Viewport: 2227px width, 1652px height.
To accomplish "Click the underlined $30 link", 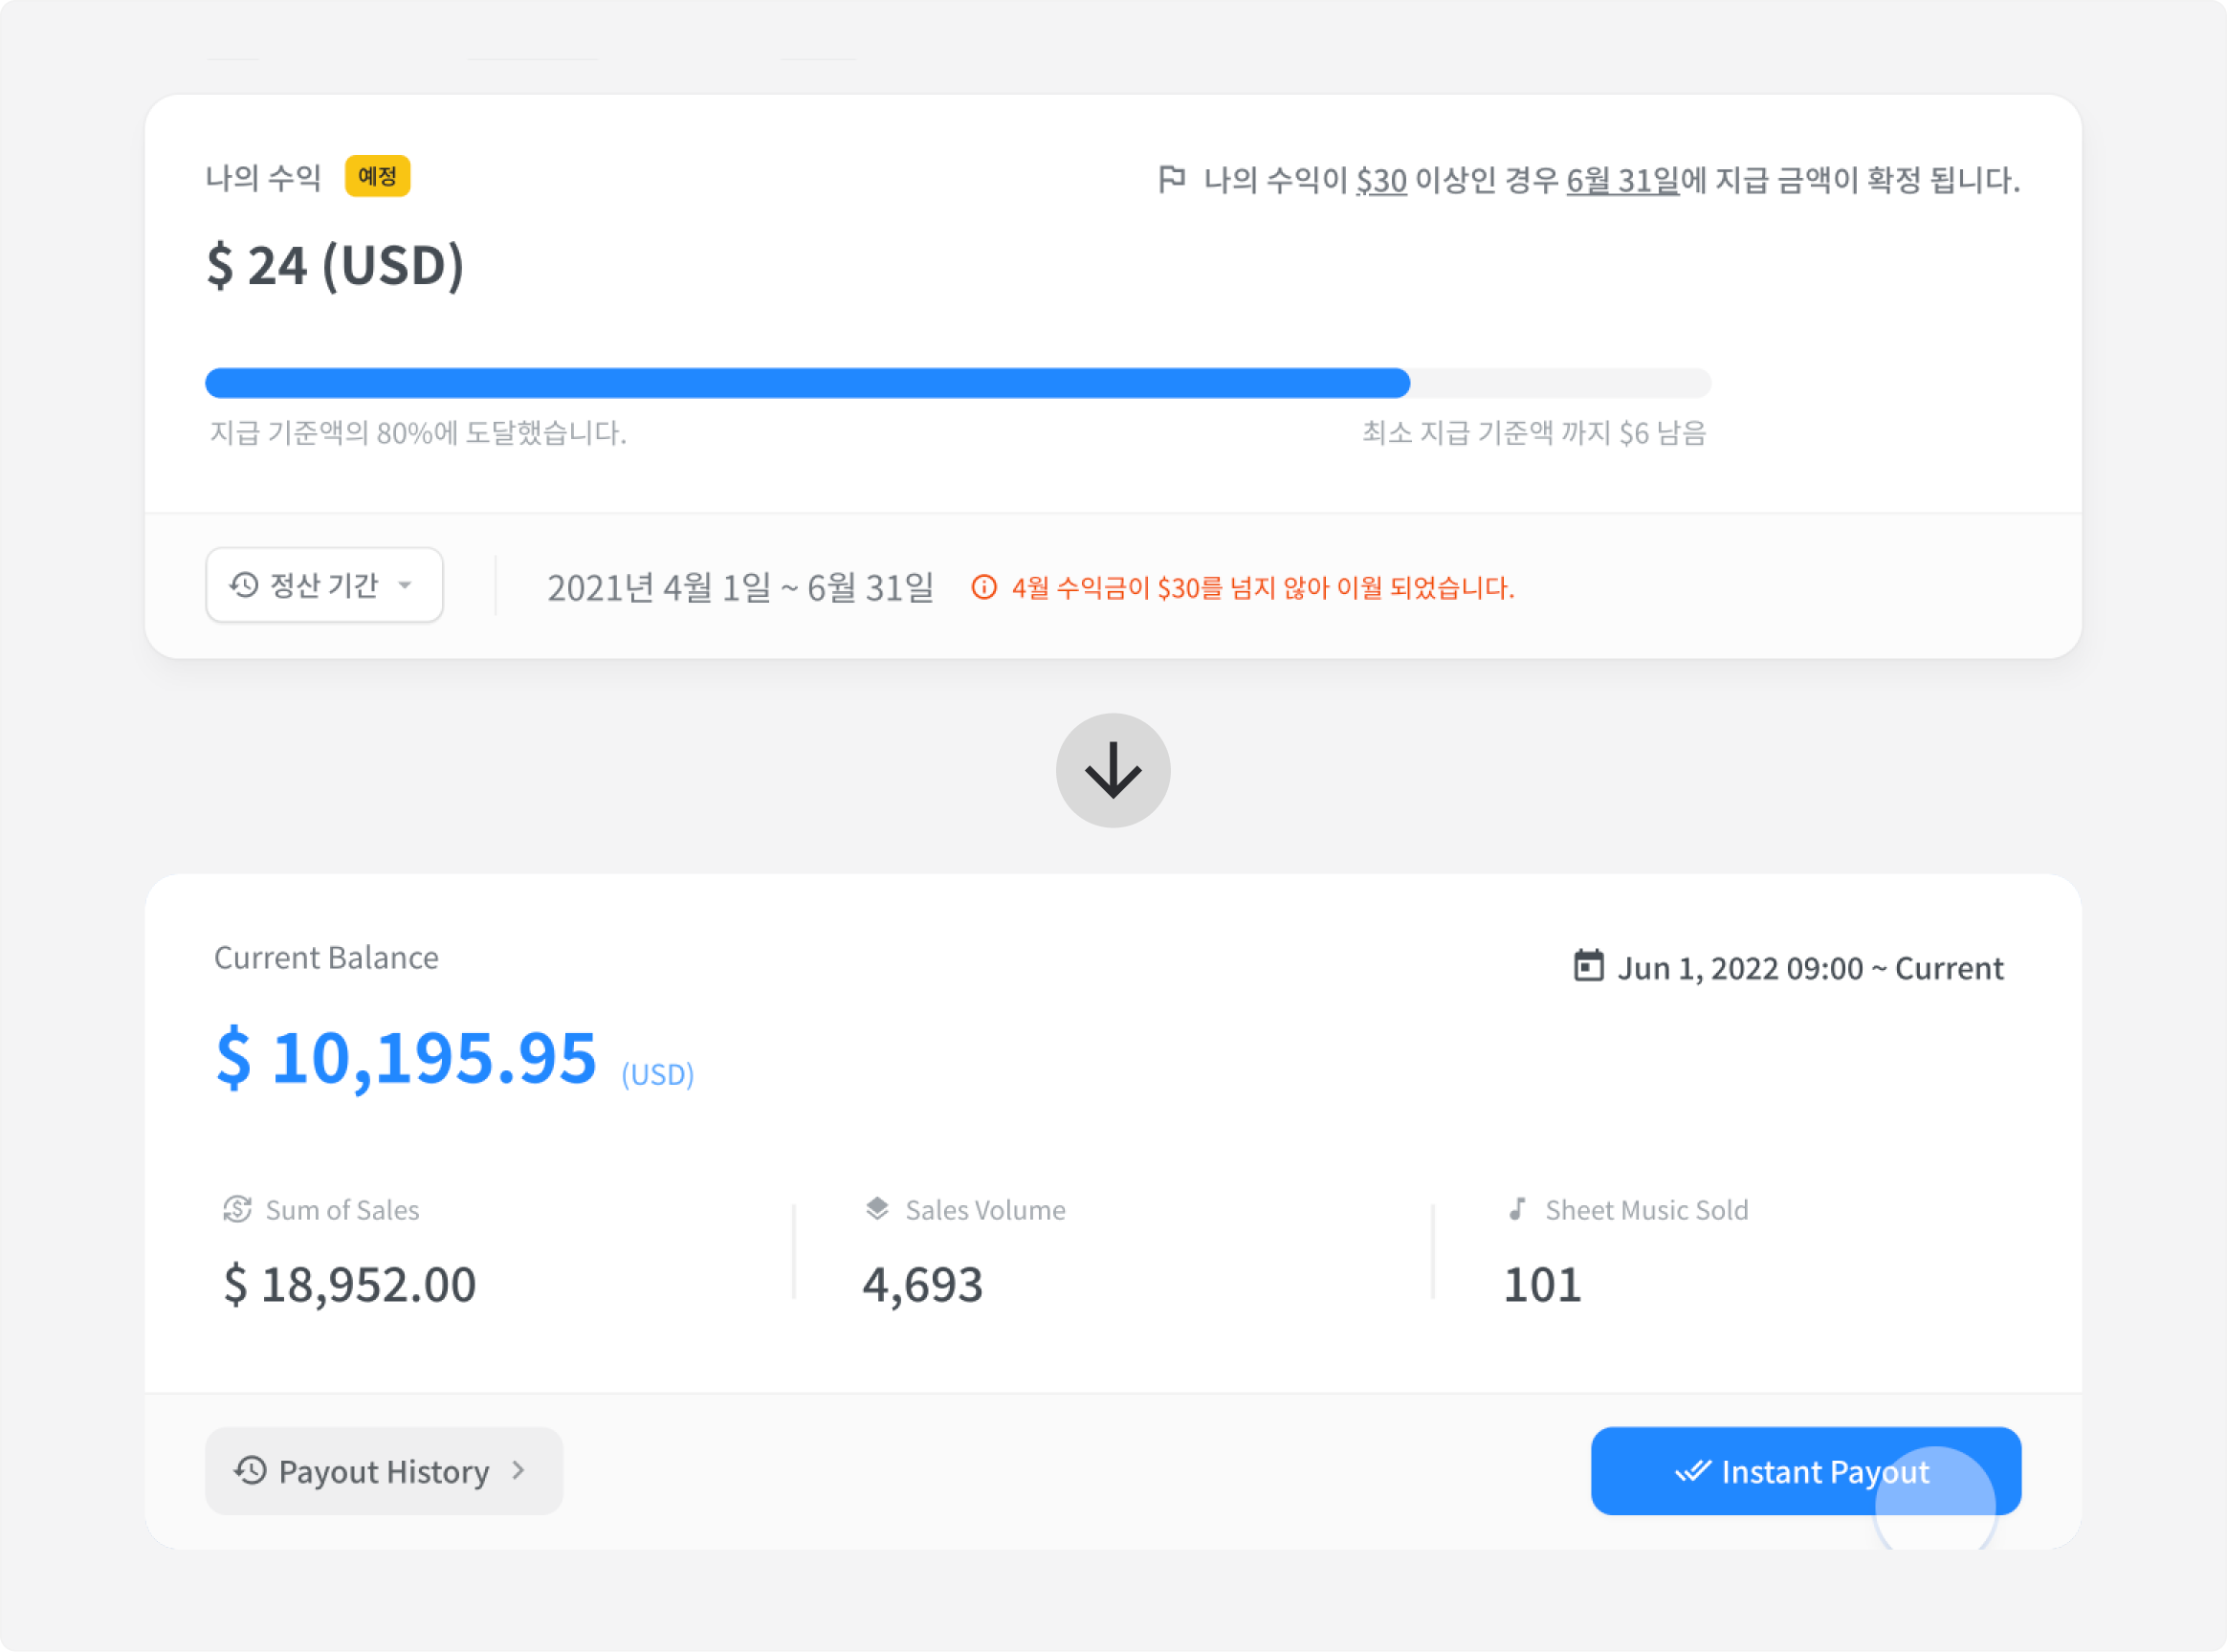I will [x=1381, y=181].
